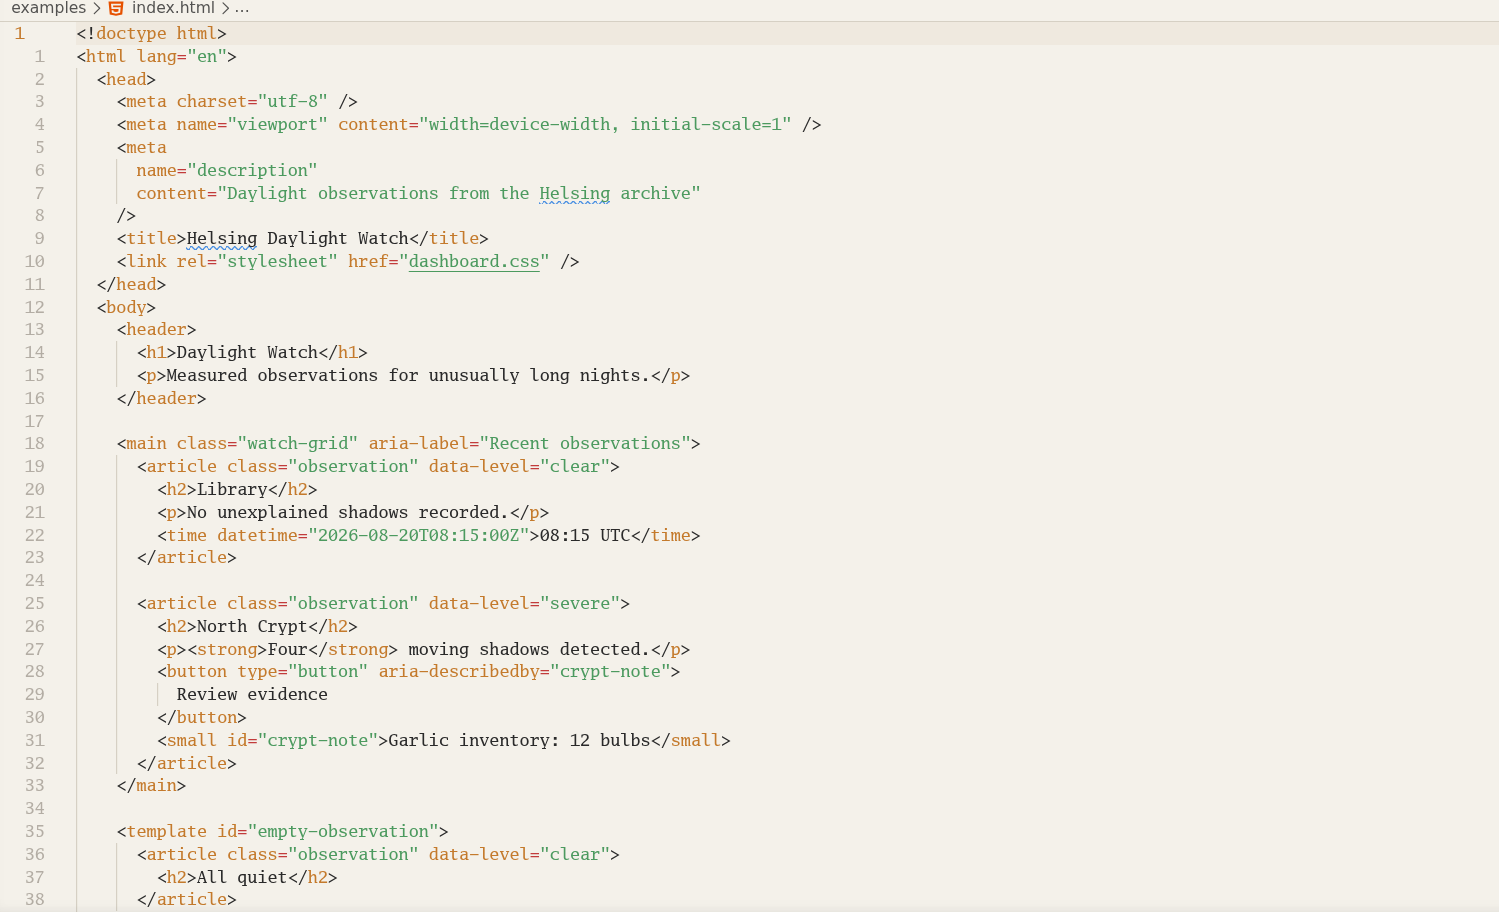Click the closing "</button>" tag
The image size is (1499, 912).
click(x=202, y=718)
